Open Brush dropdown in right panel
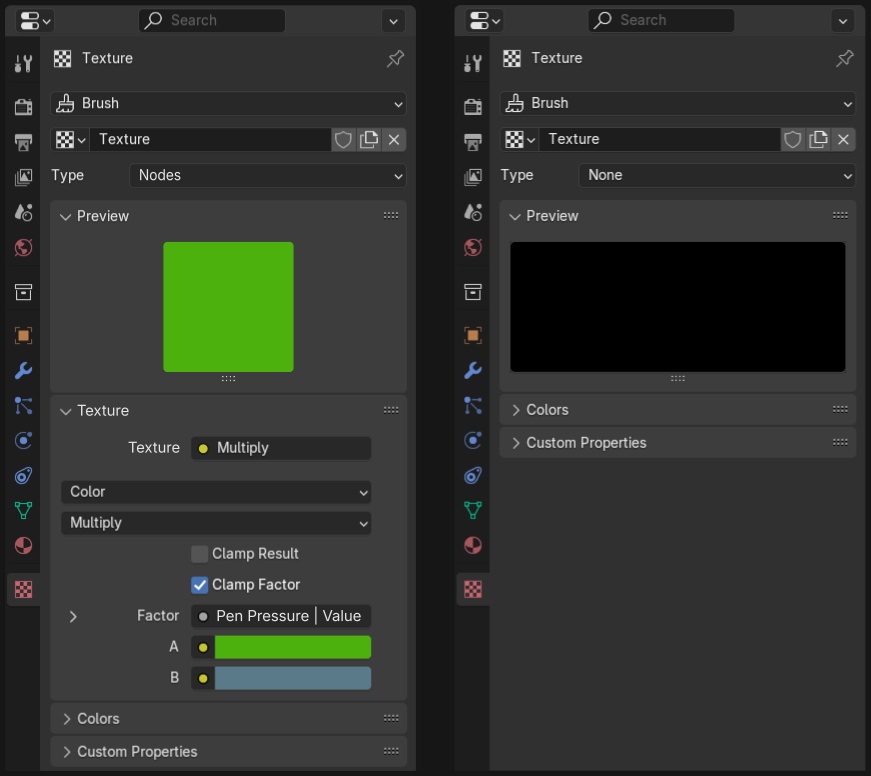This screenshot has height=776, width=871. (x=678, y=104)
